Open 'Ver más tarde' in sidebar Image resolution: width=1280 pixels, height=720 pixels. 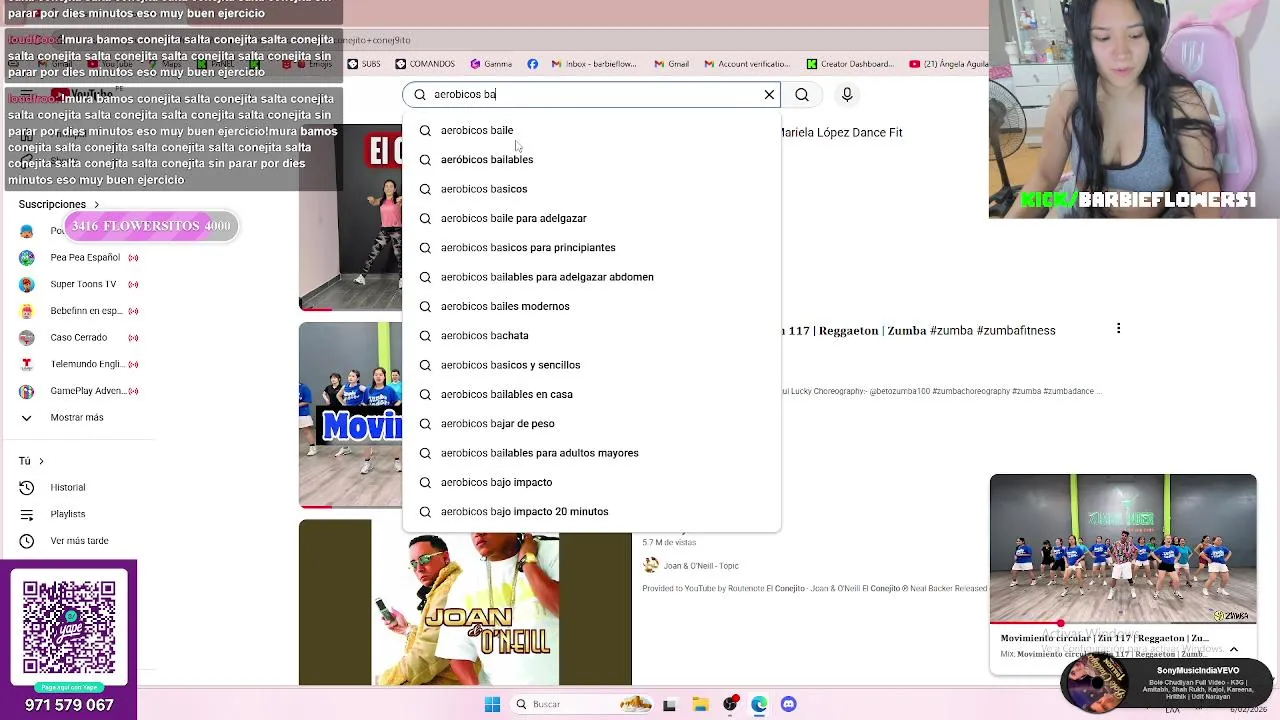tap(65, 541)
